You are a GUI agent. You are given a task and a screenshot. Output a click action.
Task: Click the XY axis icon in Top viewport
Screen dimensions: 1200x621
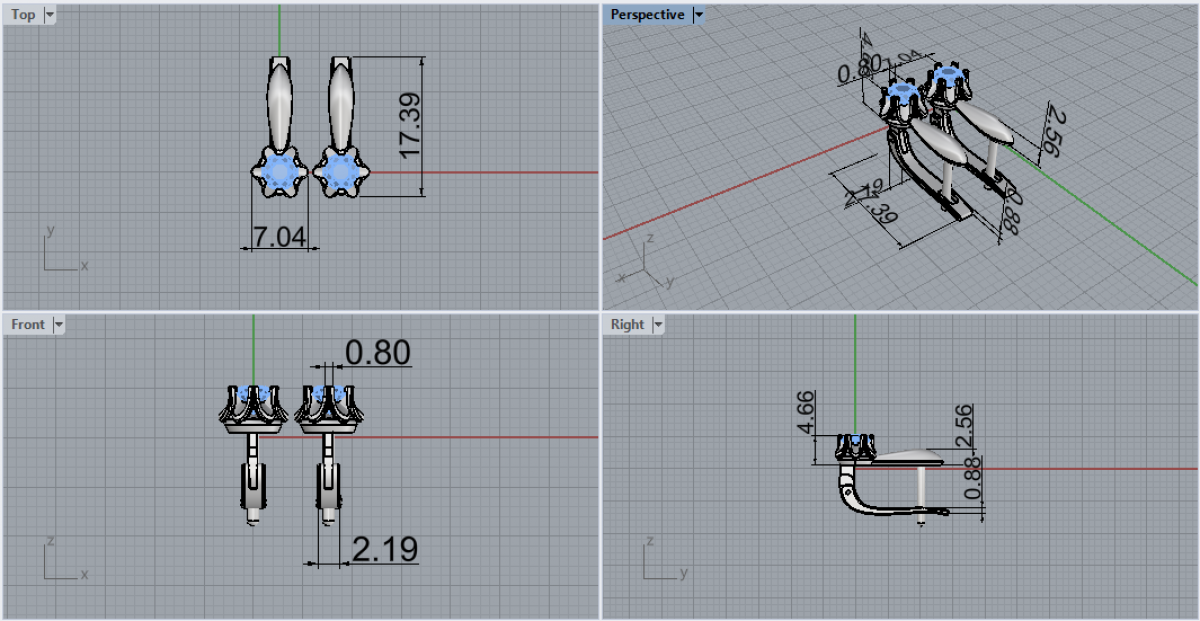[x=66, y=250]
